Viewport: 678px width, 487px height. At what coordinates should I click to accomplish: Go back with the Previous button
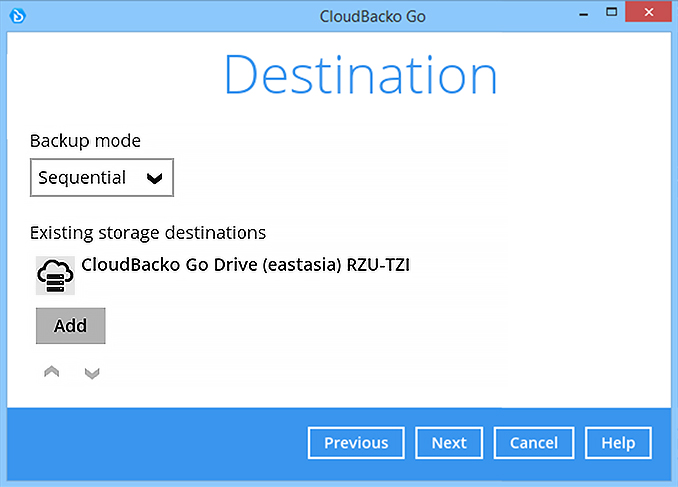355,443
